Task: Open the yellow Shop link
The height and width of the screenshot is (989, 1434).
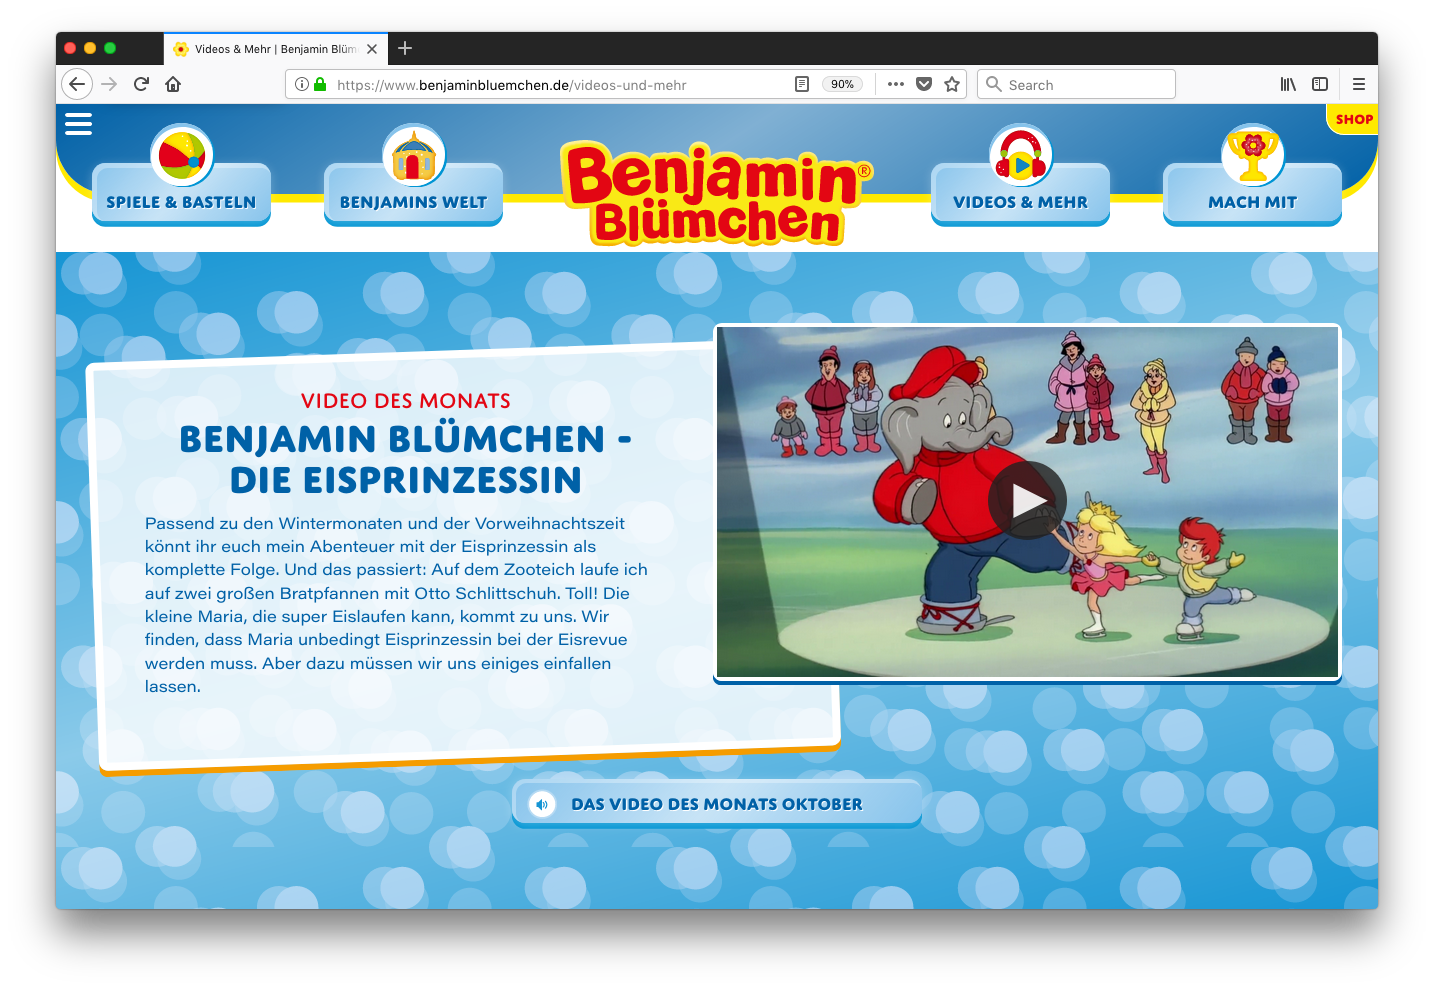Action: tap(1354, 119)
